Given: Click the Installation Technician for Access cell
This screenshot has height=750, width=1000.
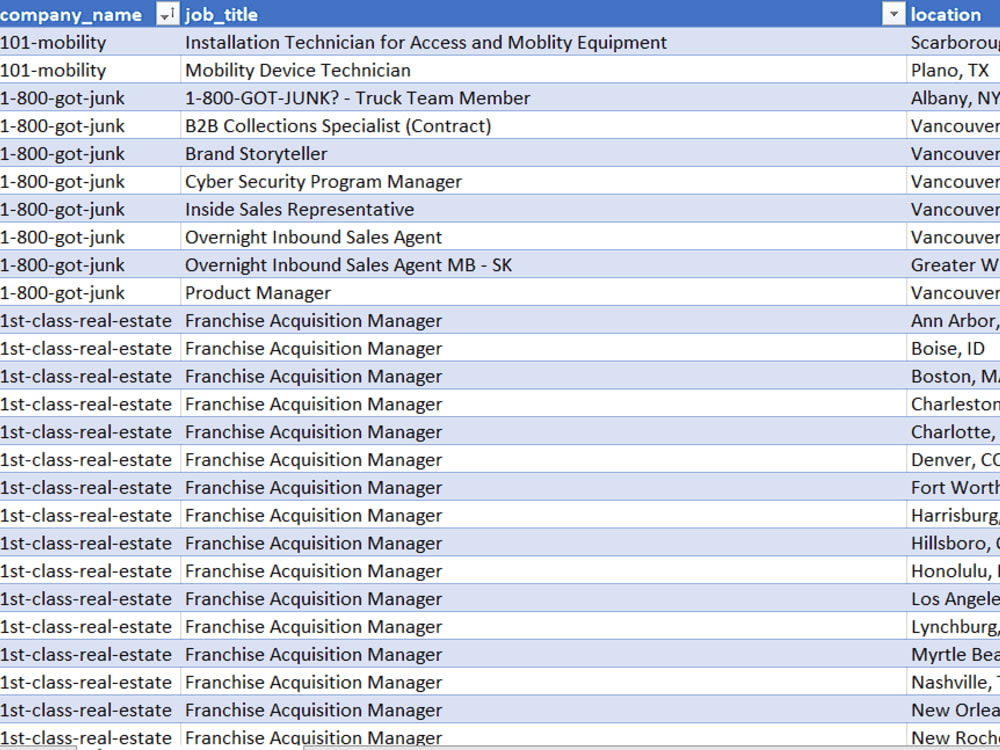Looking at the screenshot, I should click(x=543, y=43).
